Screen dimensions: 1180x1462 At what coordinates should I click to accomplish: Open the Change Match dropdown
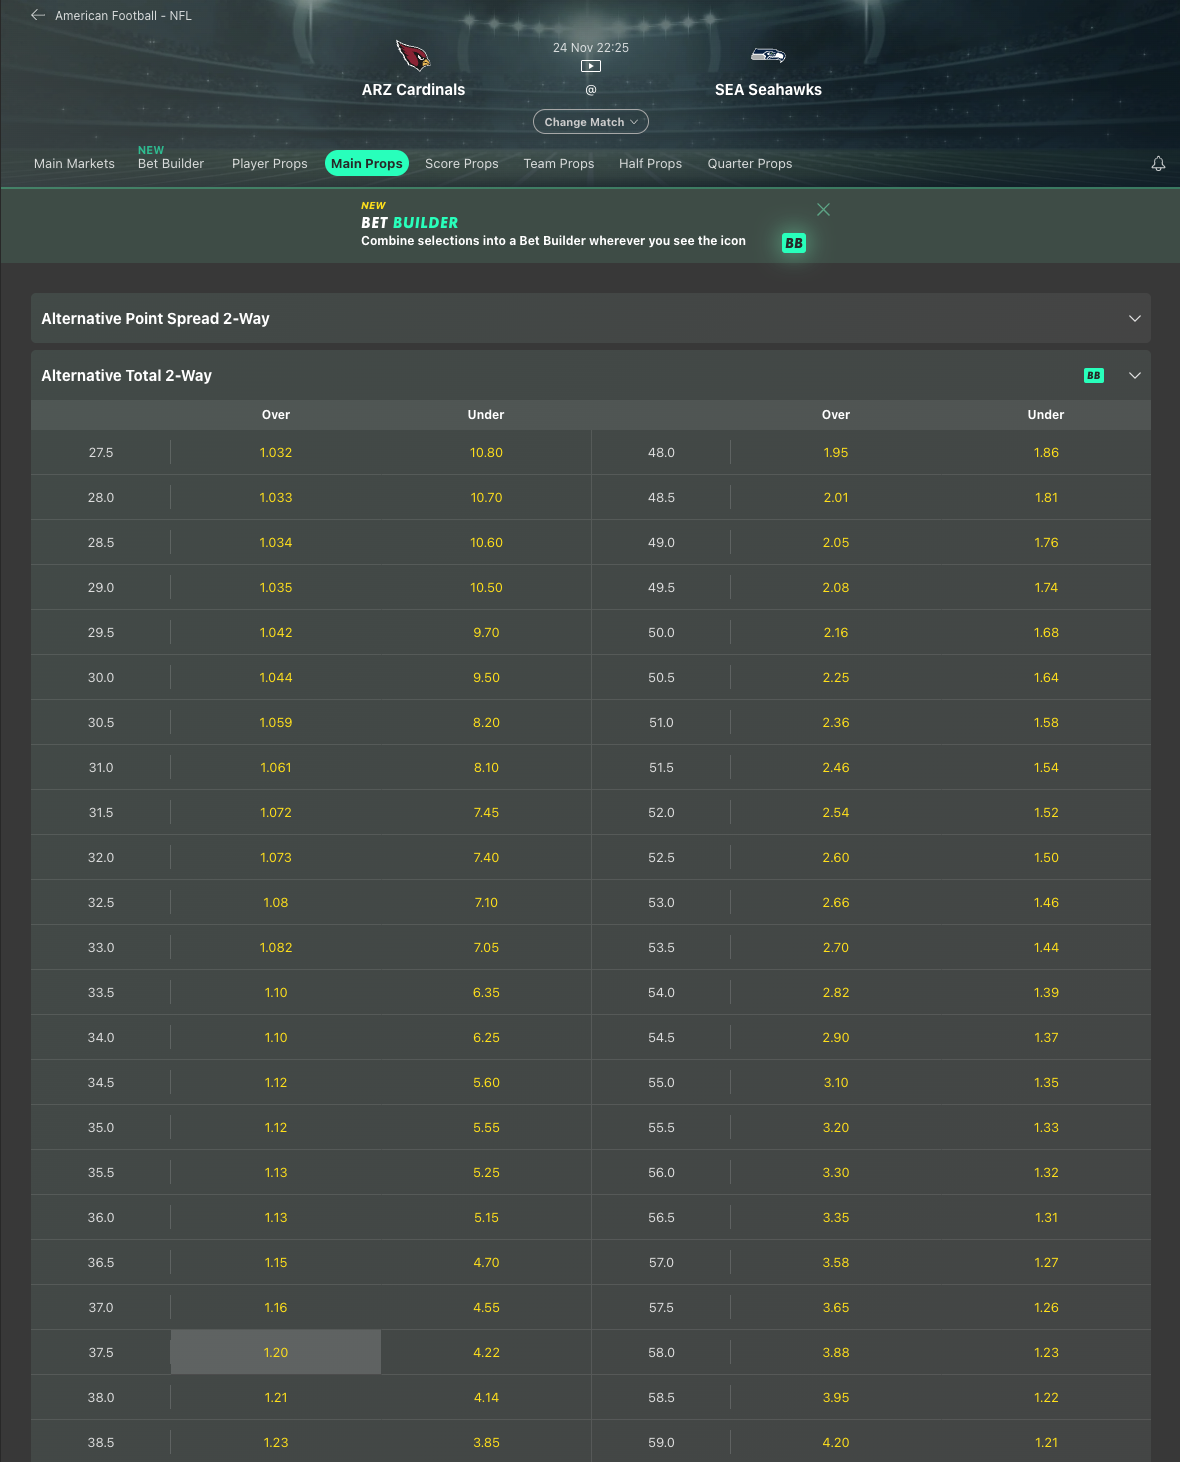coord(591,122)
